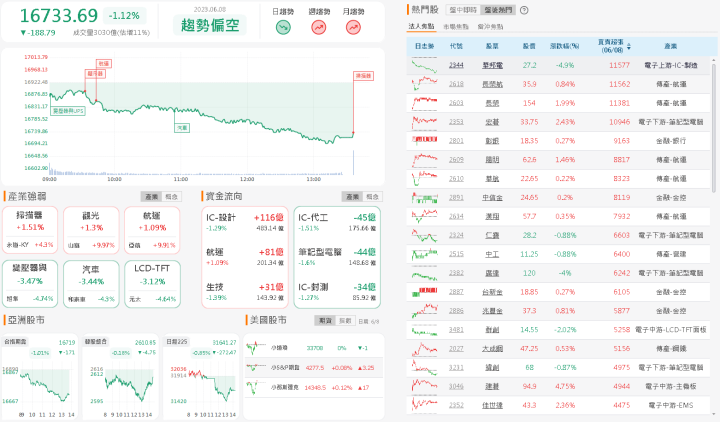Open the sparkline chart for stock 2618
Image resolution: width=720 pixels, height=422 pixels.
[x=424, y=84]
